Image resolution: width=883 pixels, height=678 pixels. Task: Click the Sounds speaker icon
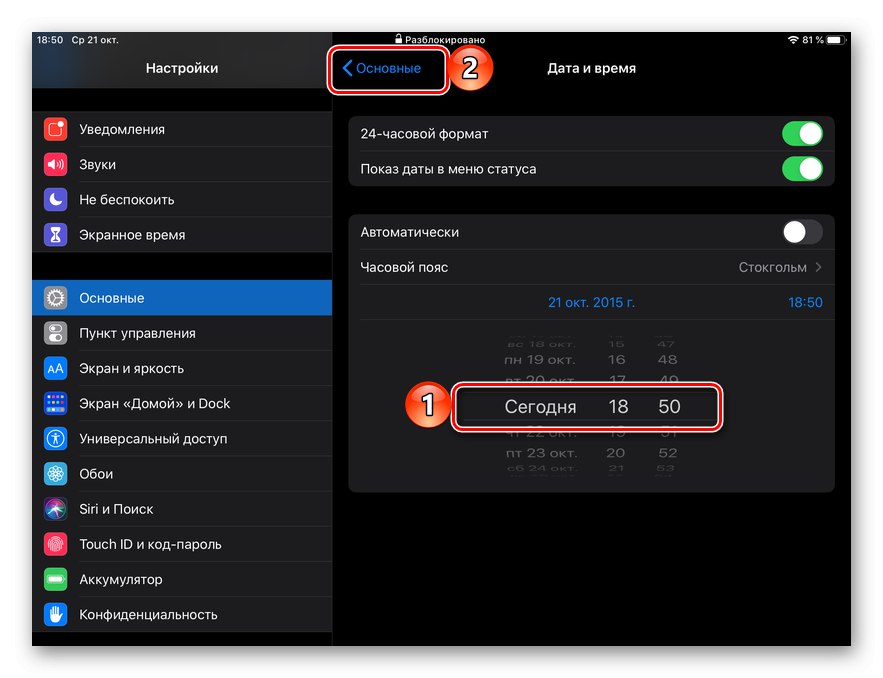click(55, 164)
